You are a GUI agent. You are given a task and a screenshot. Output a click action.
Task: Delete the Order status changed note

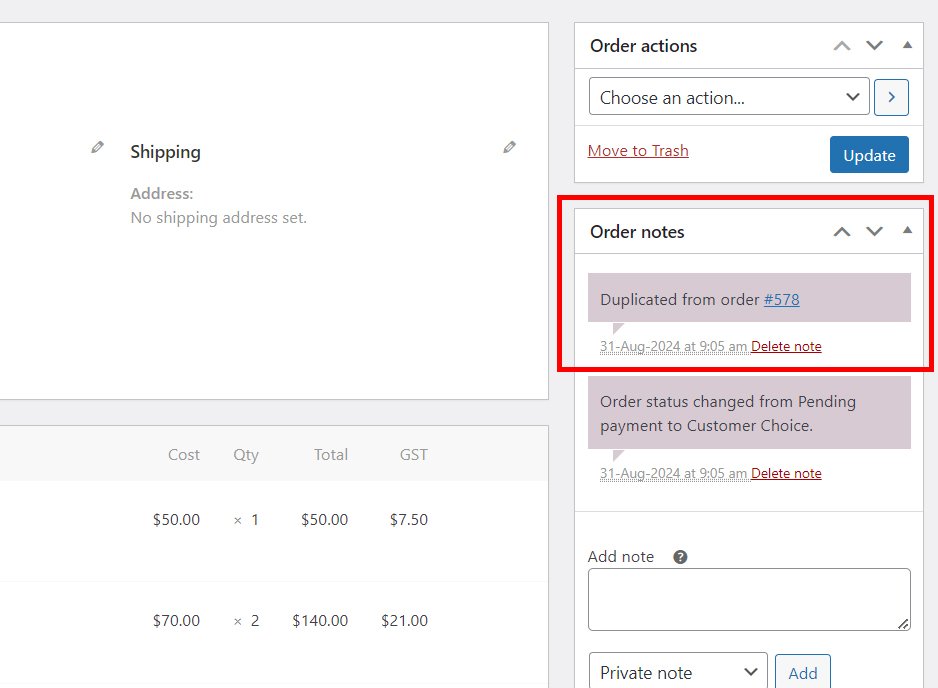[x=786, y=473]
